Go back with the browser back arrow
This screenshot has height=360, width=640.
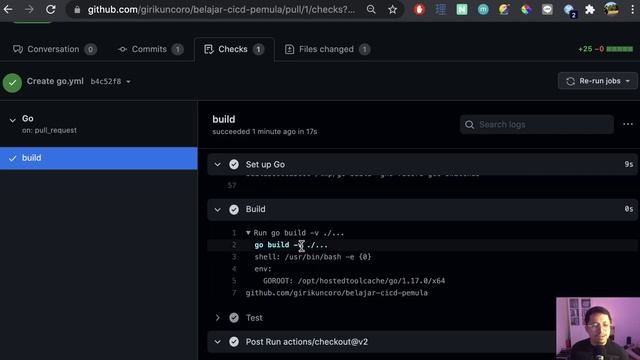(8, 9)
